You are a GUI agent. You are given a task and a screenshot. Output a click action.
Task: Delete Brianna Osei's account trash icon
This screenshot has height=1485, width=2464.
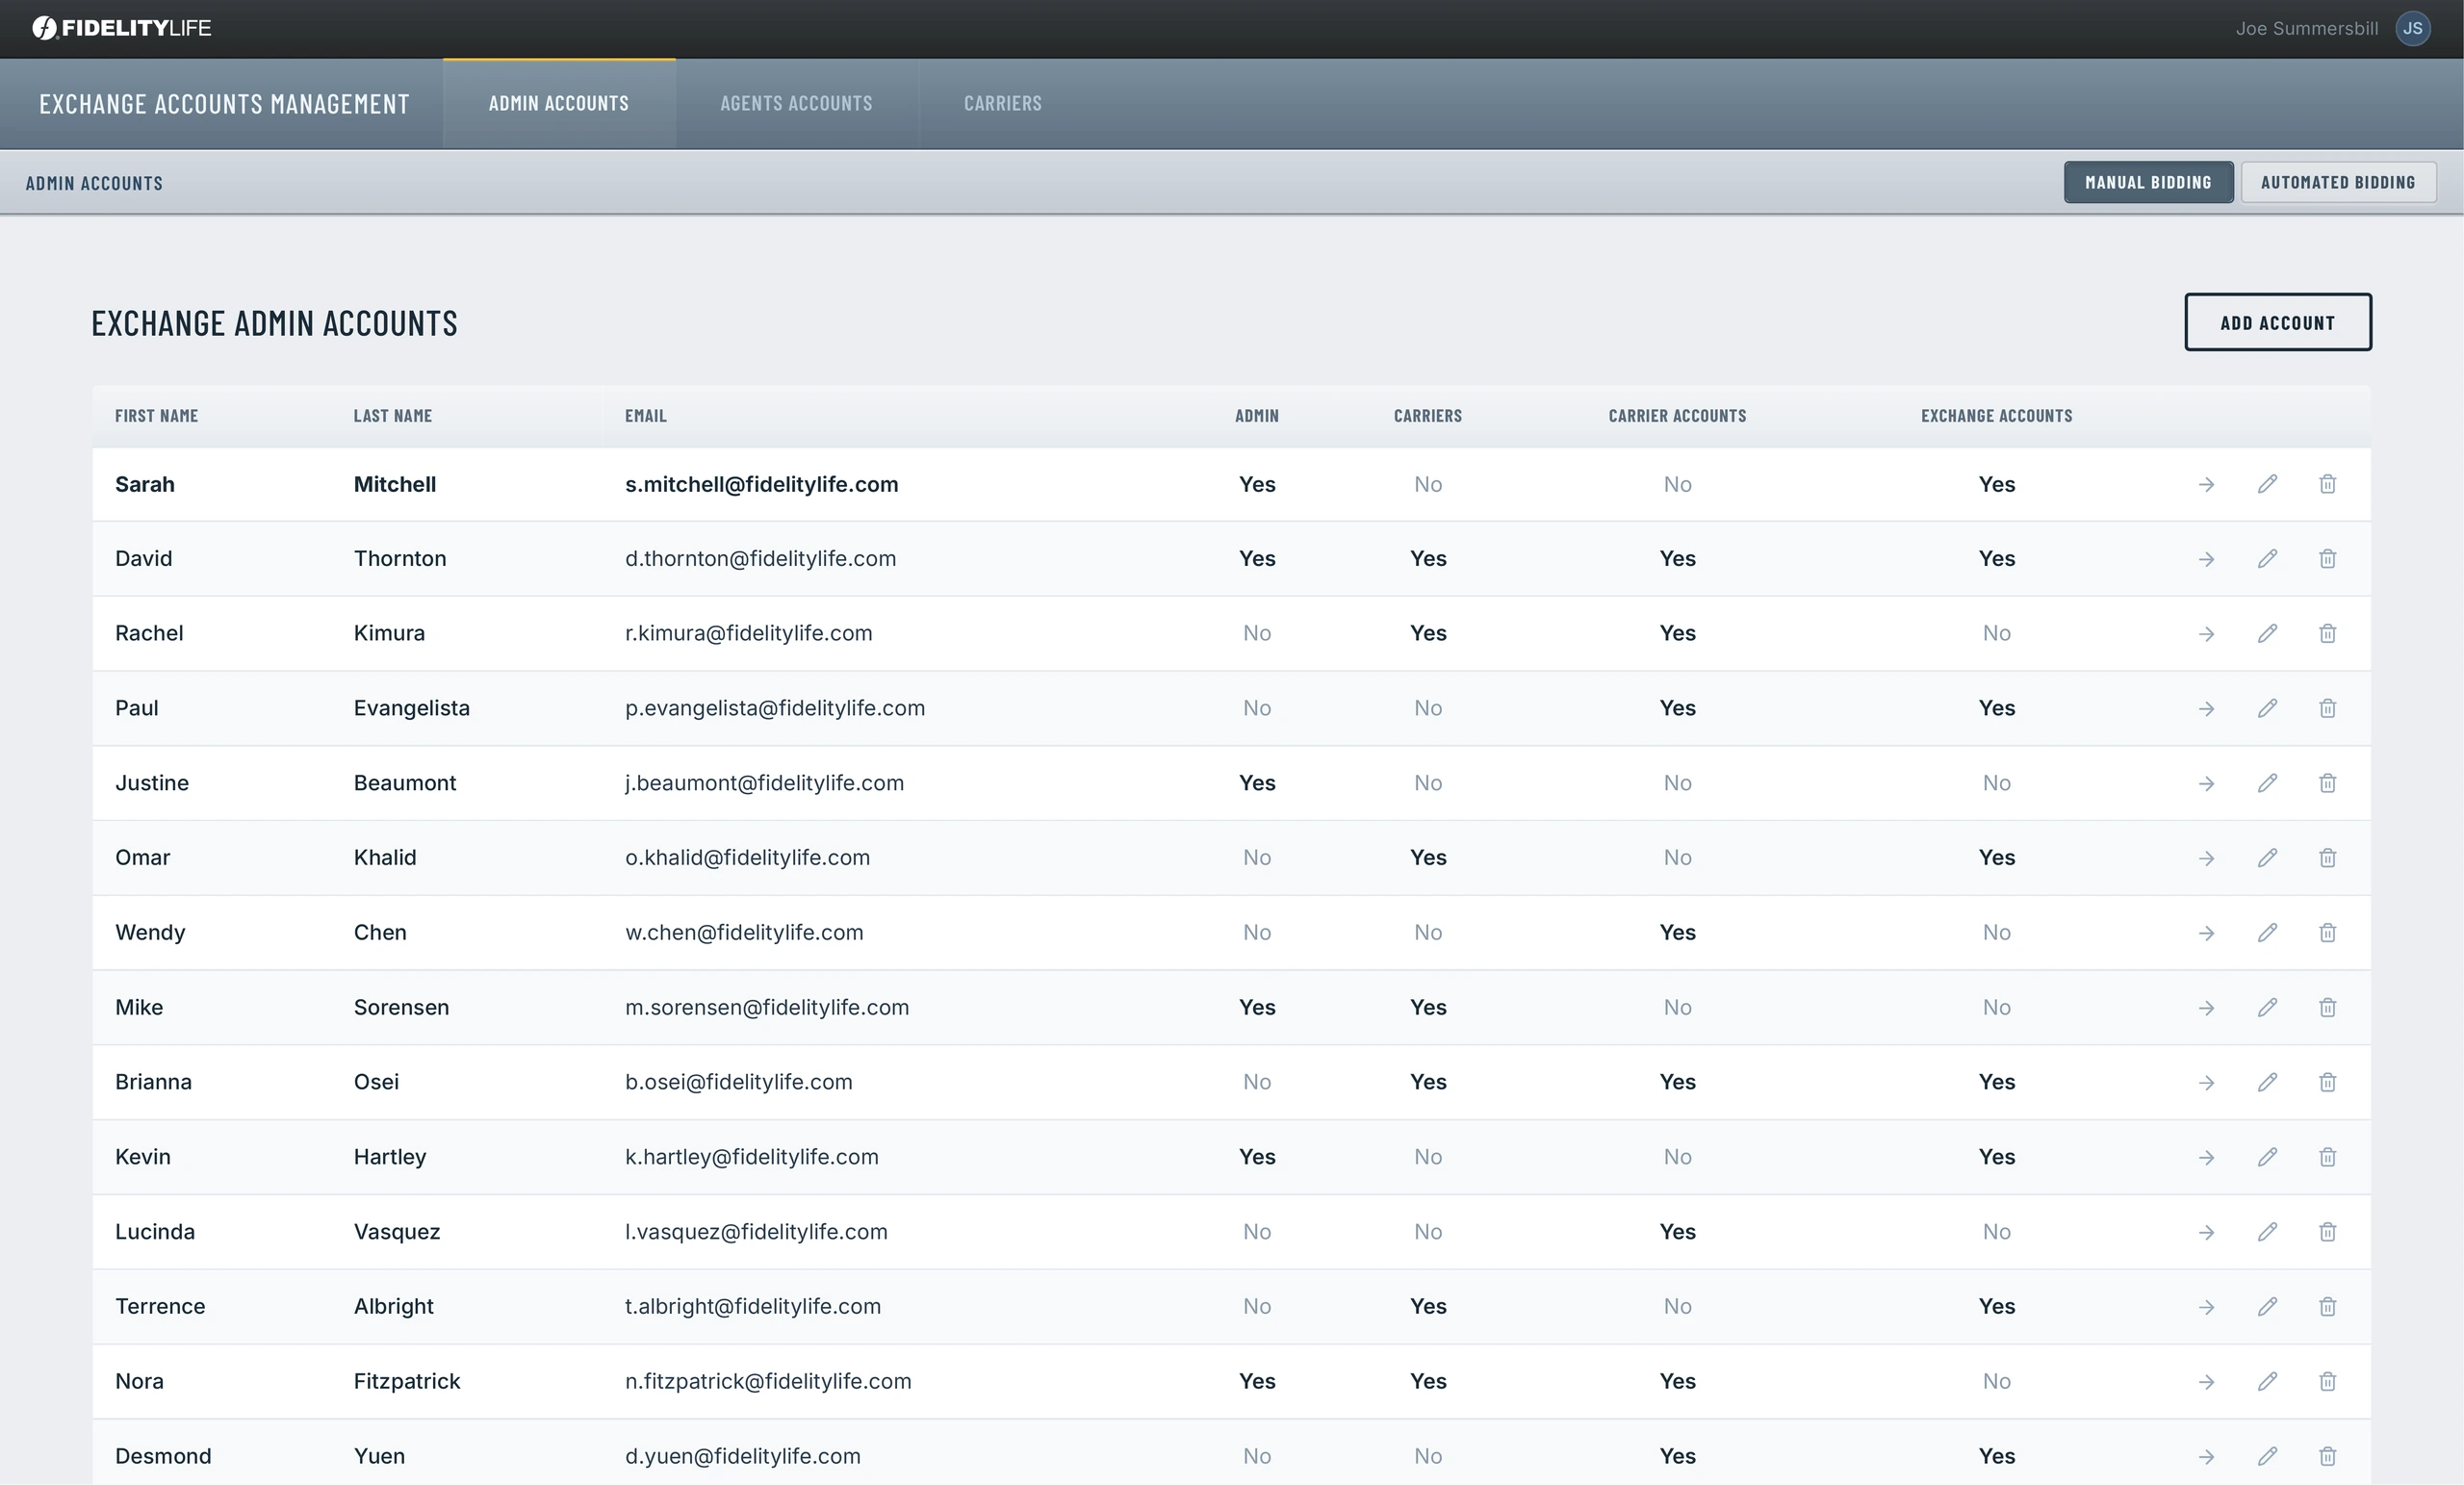[x=2327, y=1082]
